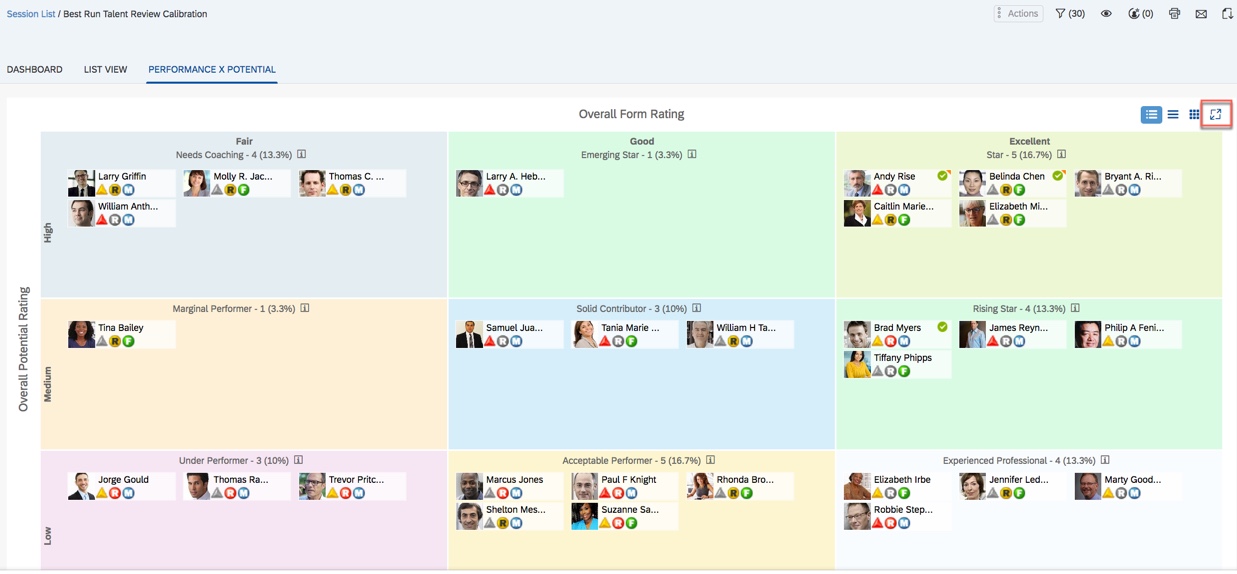
Task: Send email via the envelope icon
Action: (x=1201, y=14)
